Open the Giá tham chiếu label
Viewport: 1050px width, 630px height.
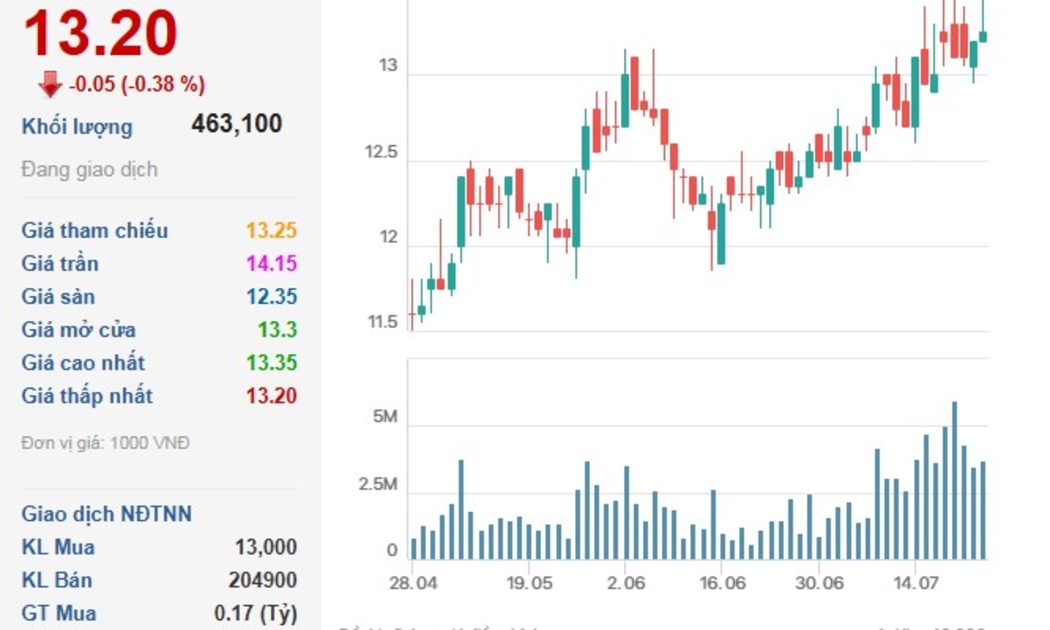coord(95,231)
